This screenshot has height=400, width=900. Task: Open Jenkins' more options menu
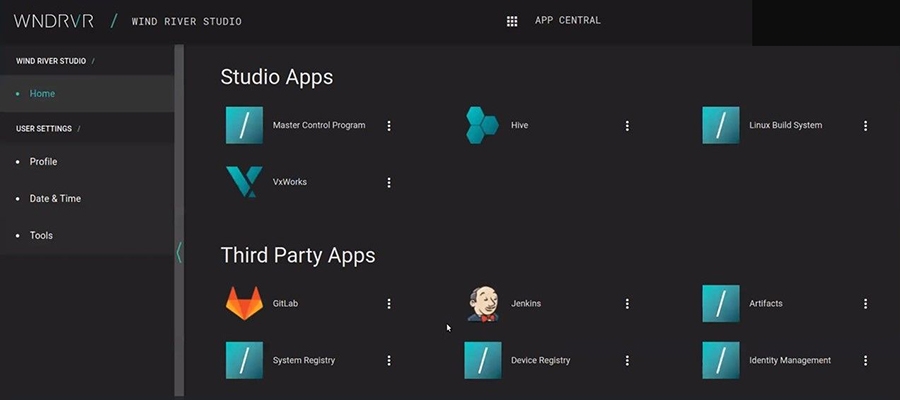point(627,304)
